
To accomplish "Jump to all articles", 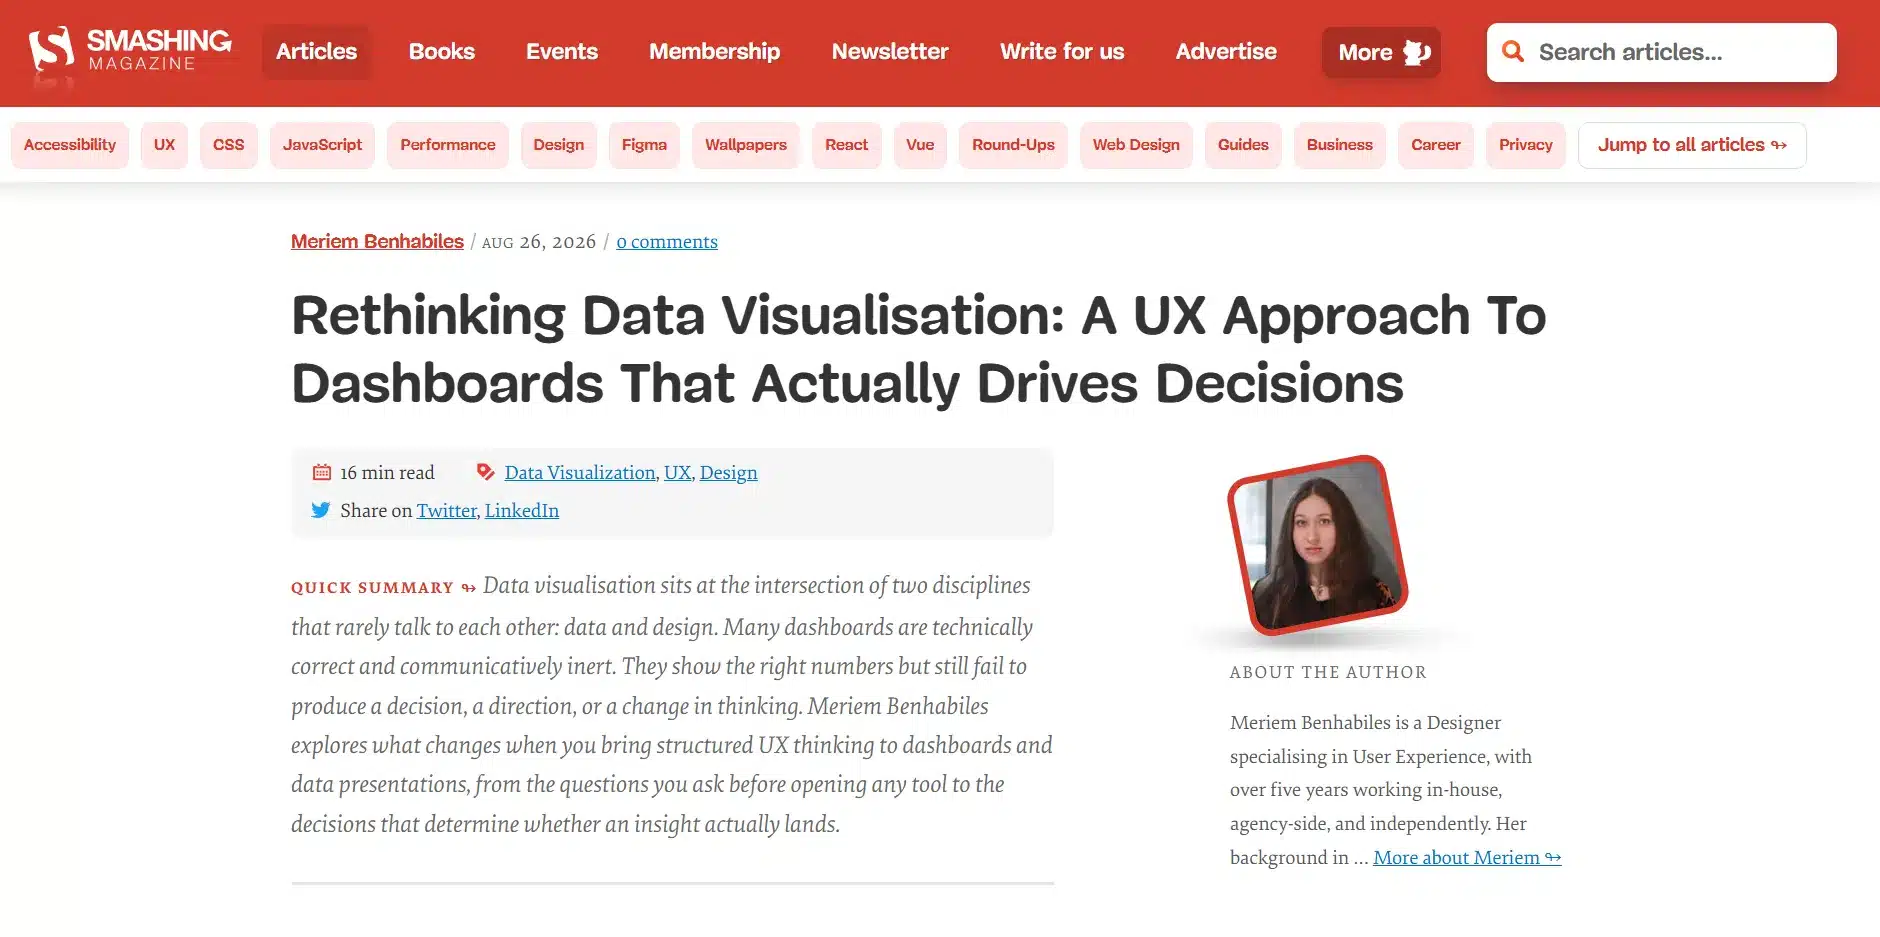I will (x=1692, y=145).
